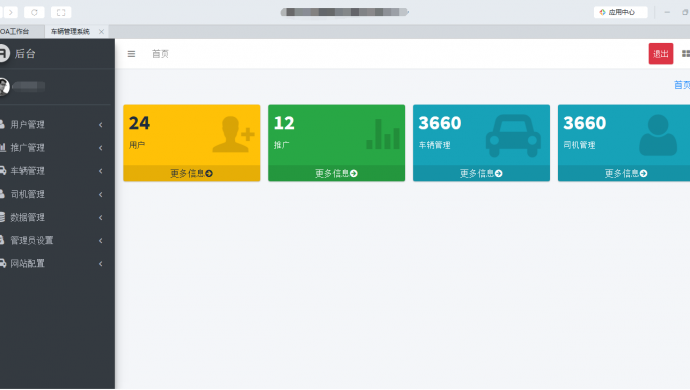This screenshot has width=690, height=390.
Task: Toggle the sidebar with the hamburger icon
Action: [x=131, y=54]
